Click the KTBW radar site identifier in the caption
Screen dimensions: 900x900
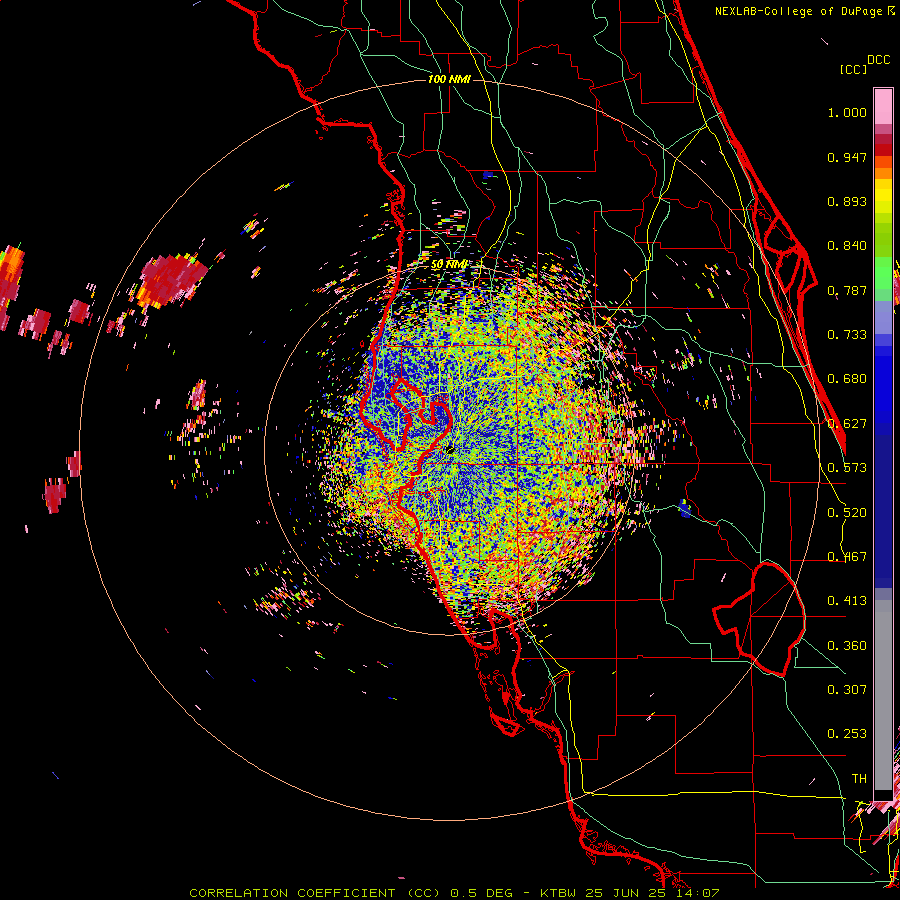click(x=559, y=893)
